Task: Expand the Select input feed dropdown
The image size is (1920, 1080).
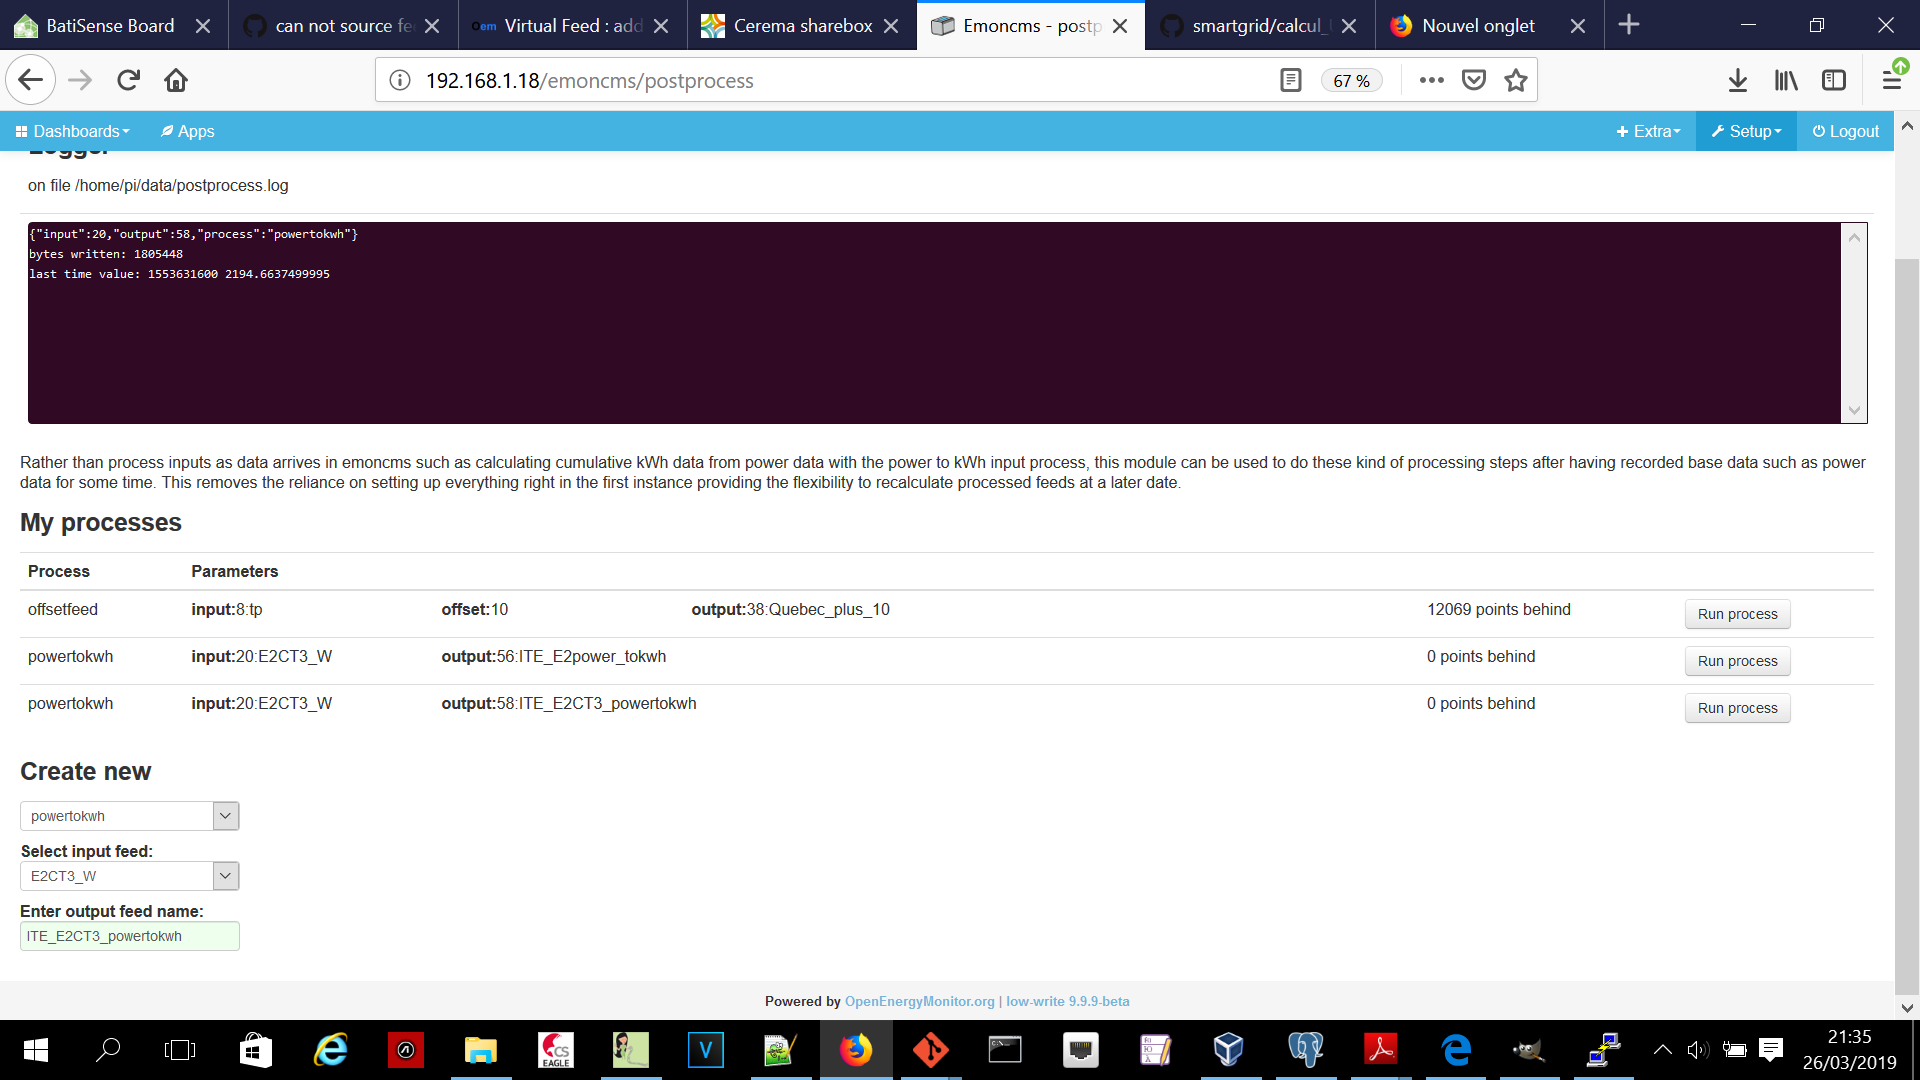Action: click(128, 875)
